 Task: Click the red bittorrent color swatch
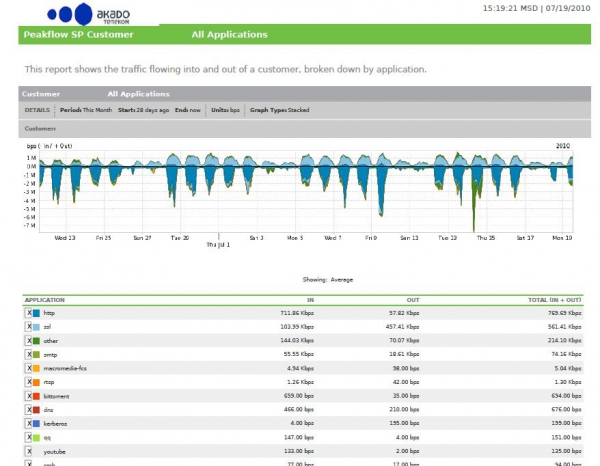point(36,396)
